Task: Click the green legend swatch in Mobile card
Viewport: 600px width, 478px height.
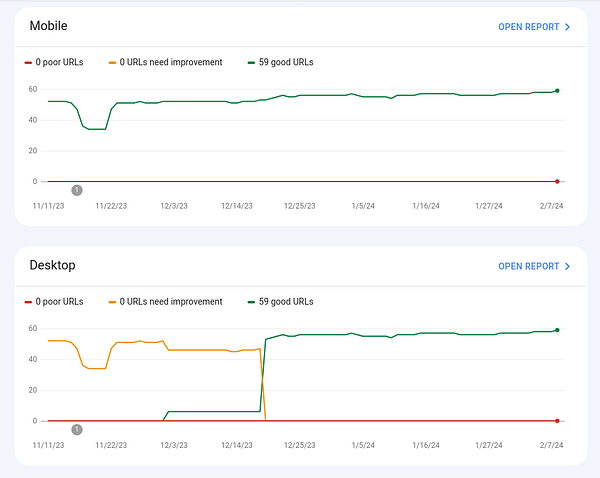Action: (x=251, y=62)
